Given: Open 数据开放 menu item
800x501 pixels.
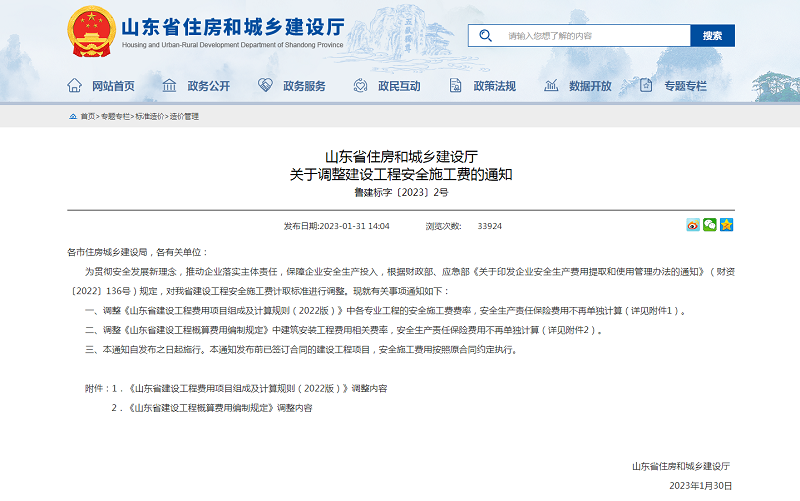Looking at the screenshot, I should [590, 86].
